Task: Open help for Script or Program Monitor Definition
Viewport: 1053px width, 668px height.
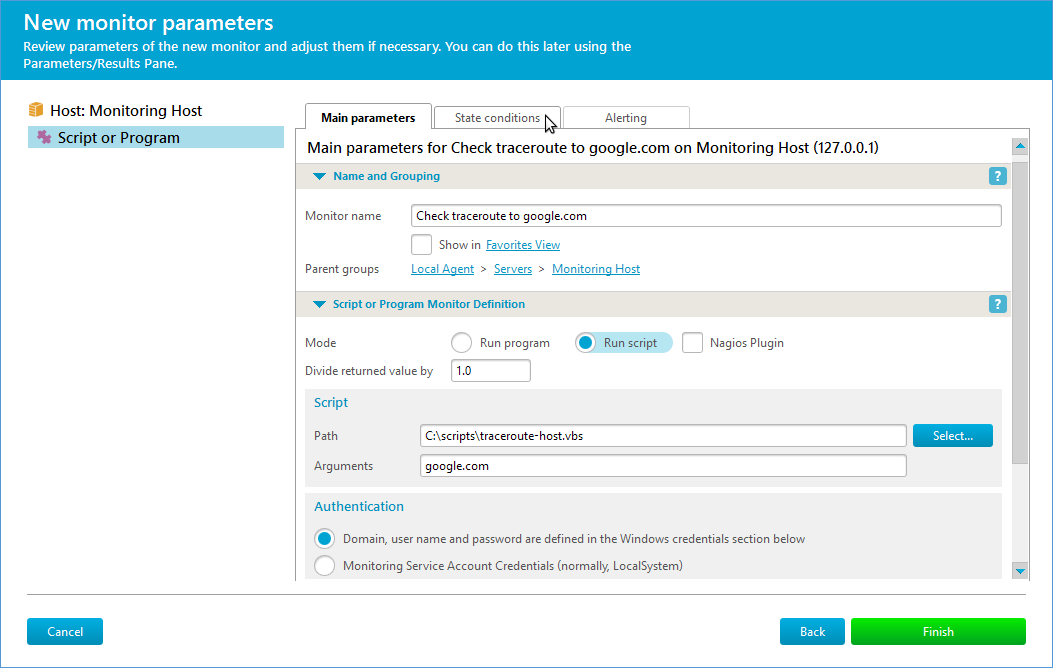Action: pyautogui.click(x=997, y=304)
